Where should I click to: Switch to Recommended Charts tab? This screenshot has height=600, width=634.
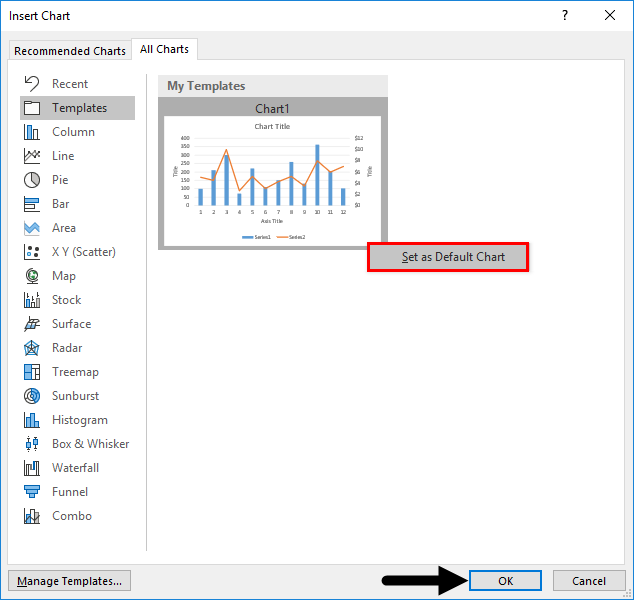coord(70,51)
